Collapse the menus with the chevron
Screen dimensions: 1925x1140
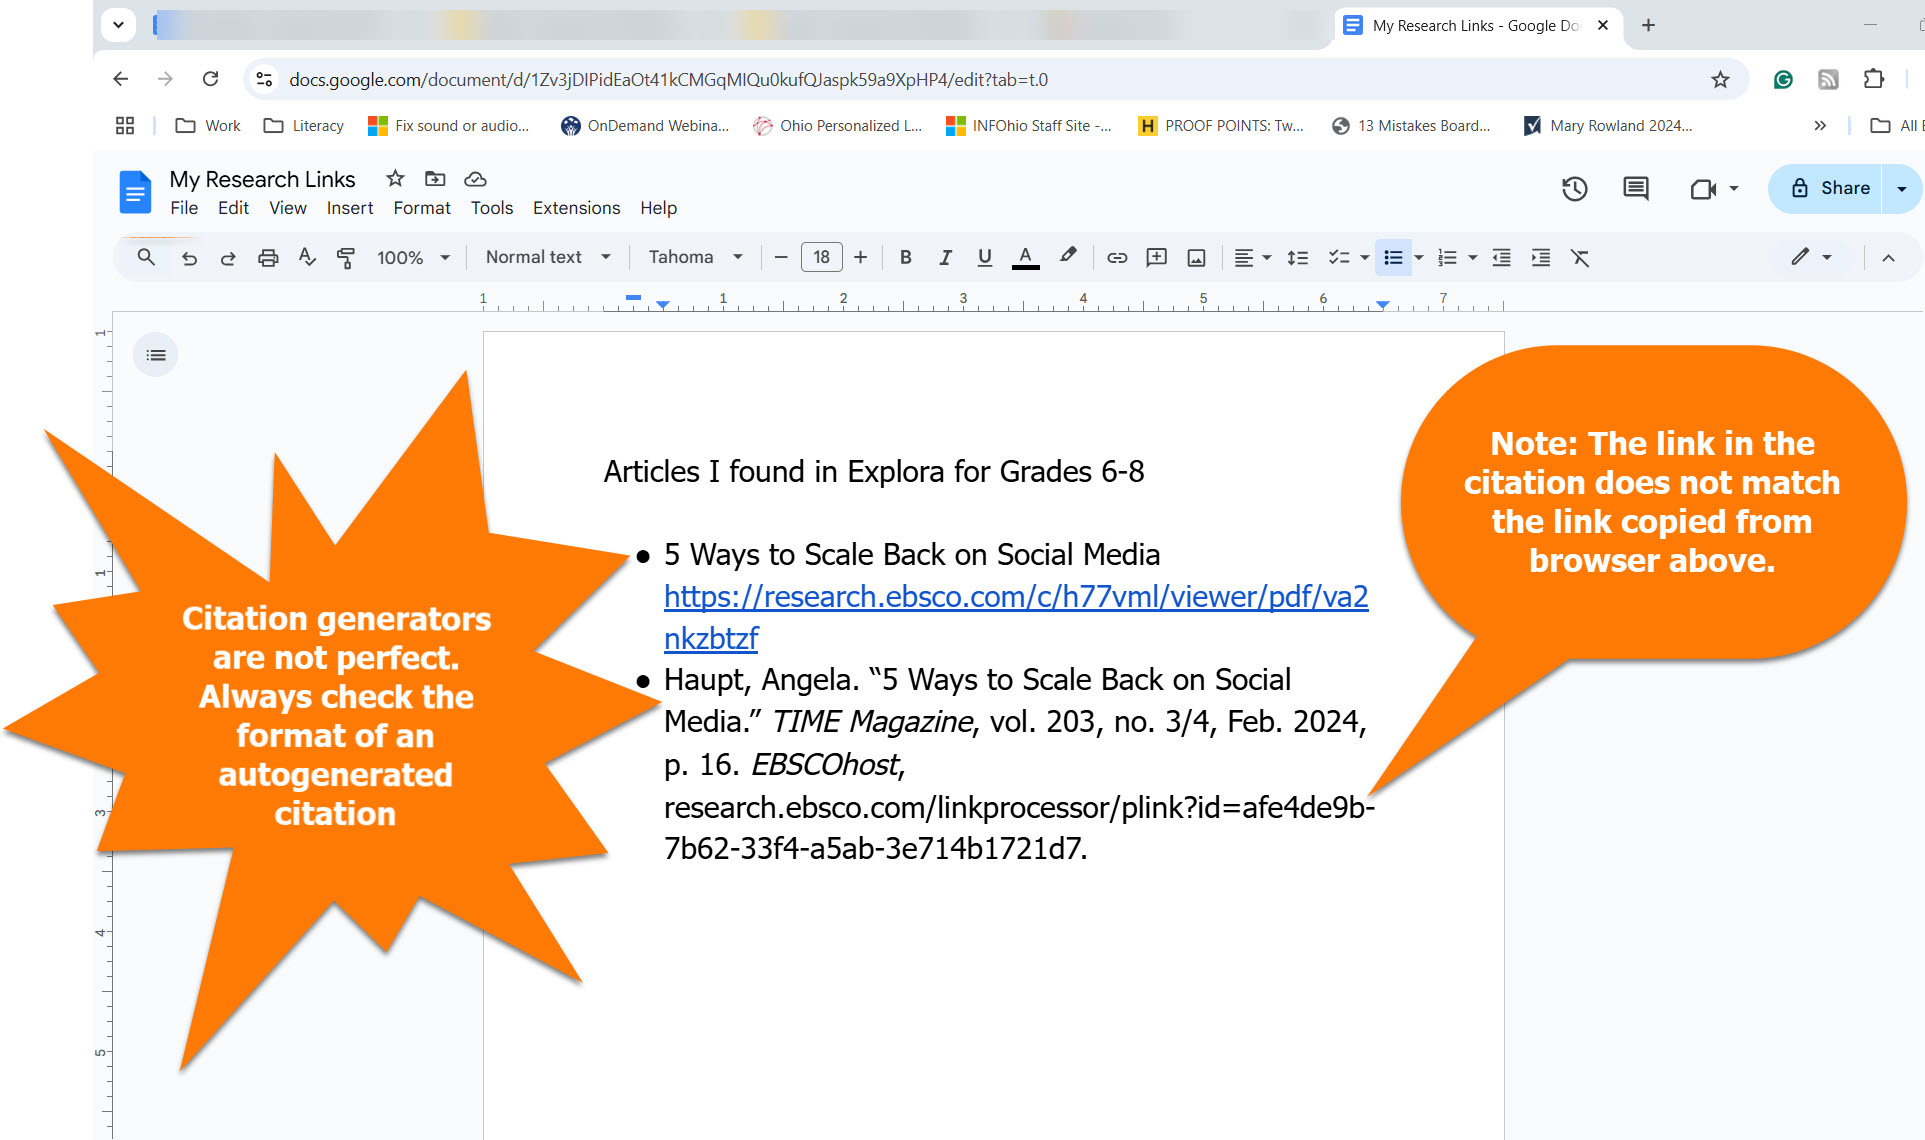(x=1888, y=257)
